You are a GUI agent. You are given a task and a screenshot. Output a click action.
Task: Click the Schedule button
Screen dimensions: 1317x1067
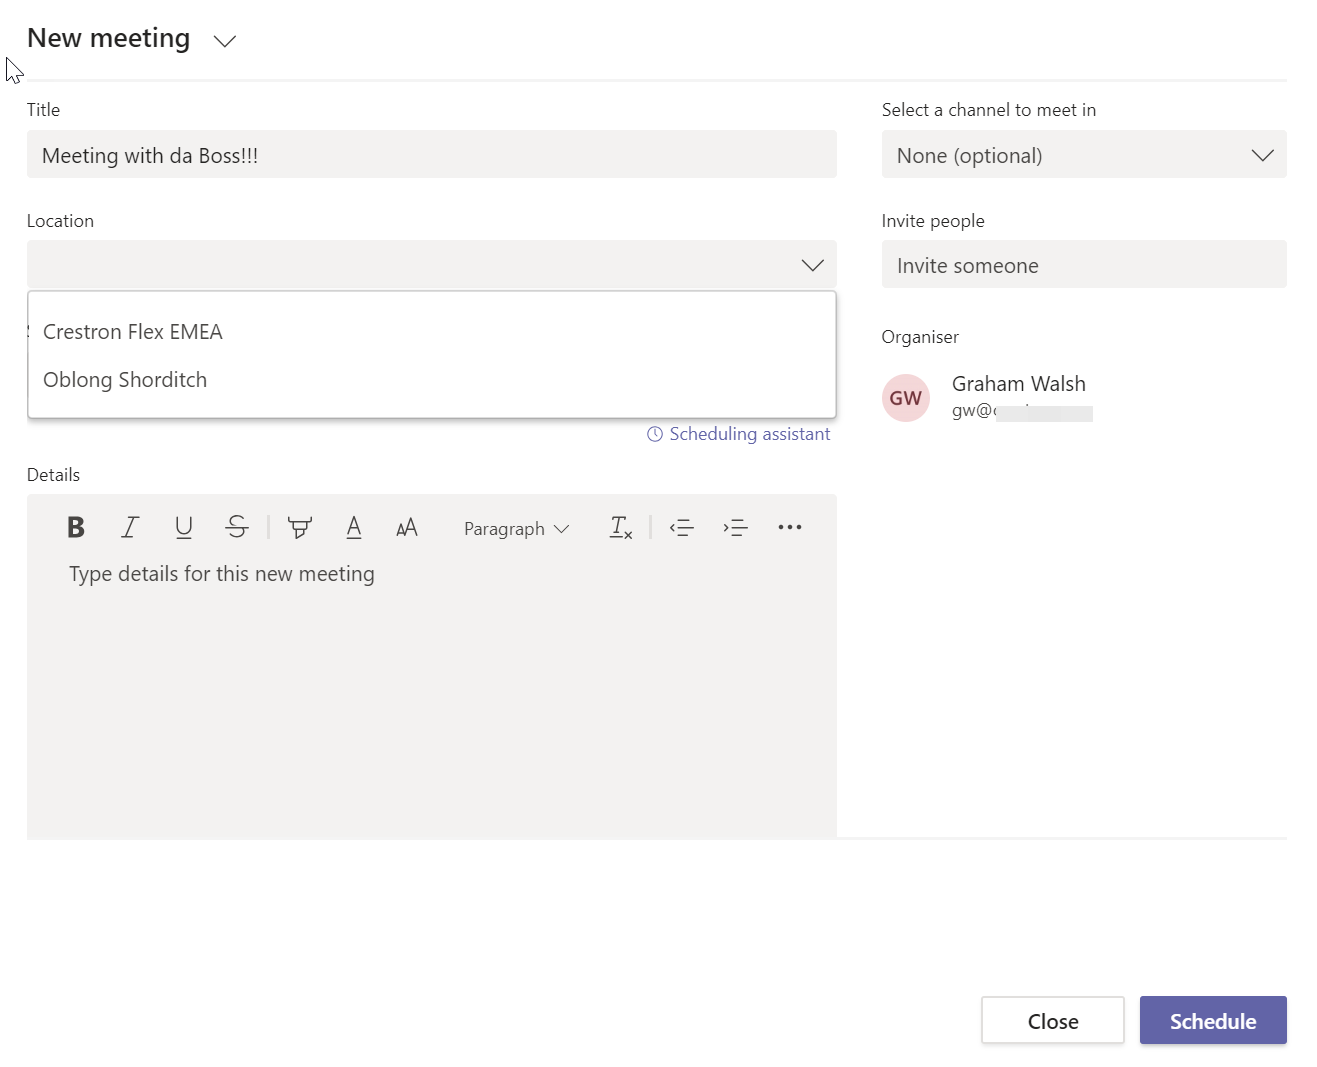pyautogui.click(x=1213, y=1021)
